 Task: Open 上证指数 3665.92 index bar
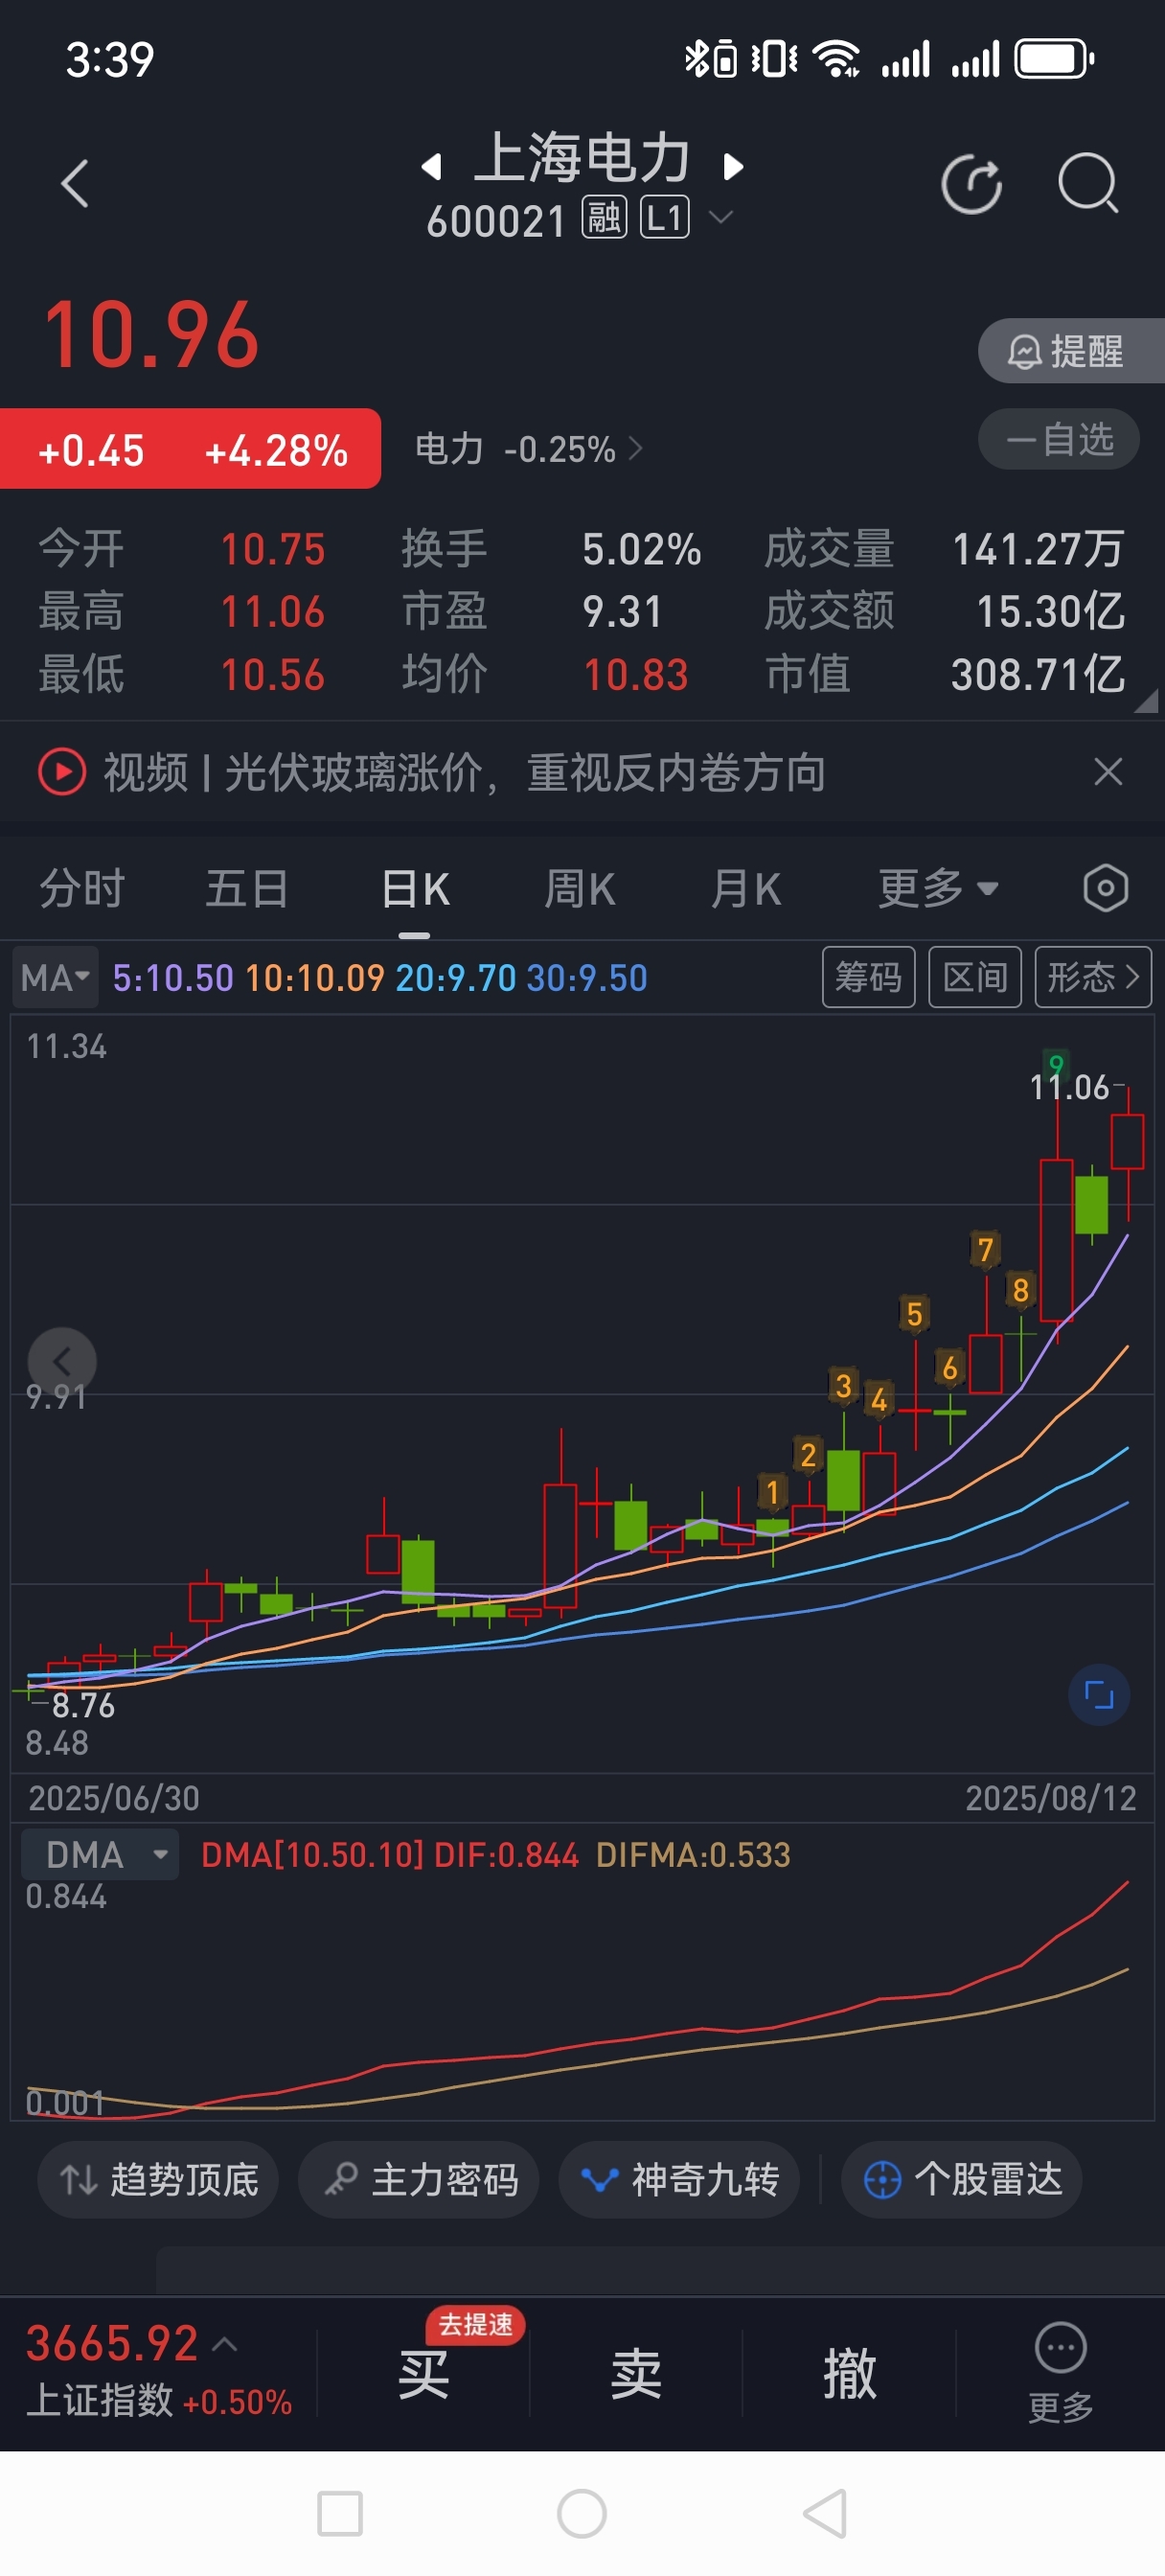pyautogui.click(x=158, y=2371)
